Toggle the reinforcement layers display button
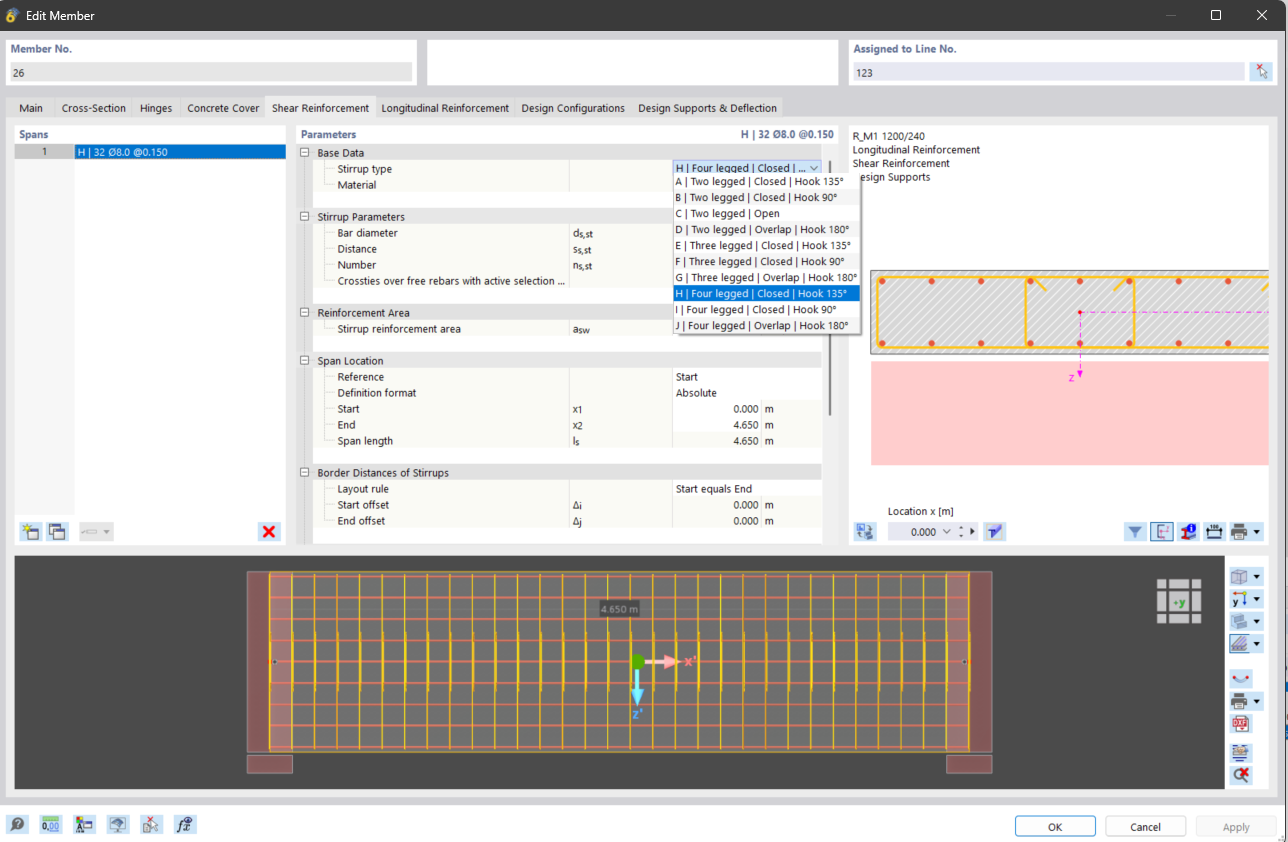 coord(1240,644)
